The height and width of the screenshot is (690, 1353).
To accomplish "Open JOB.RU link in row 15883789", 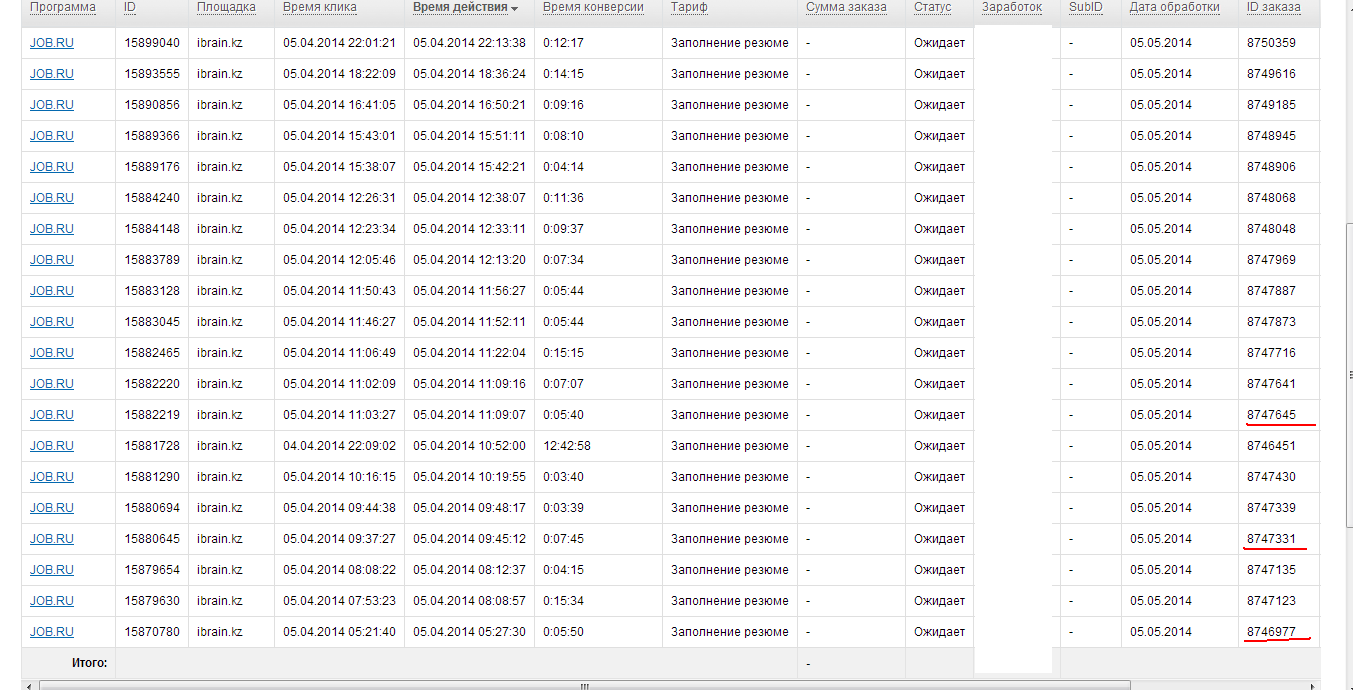I will [52, 260].
